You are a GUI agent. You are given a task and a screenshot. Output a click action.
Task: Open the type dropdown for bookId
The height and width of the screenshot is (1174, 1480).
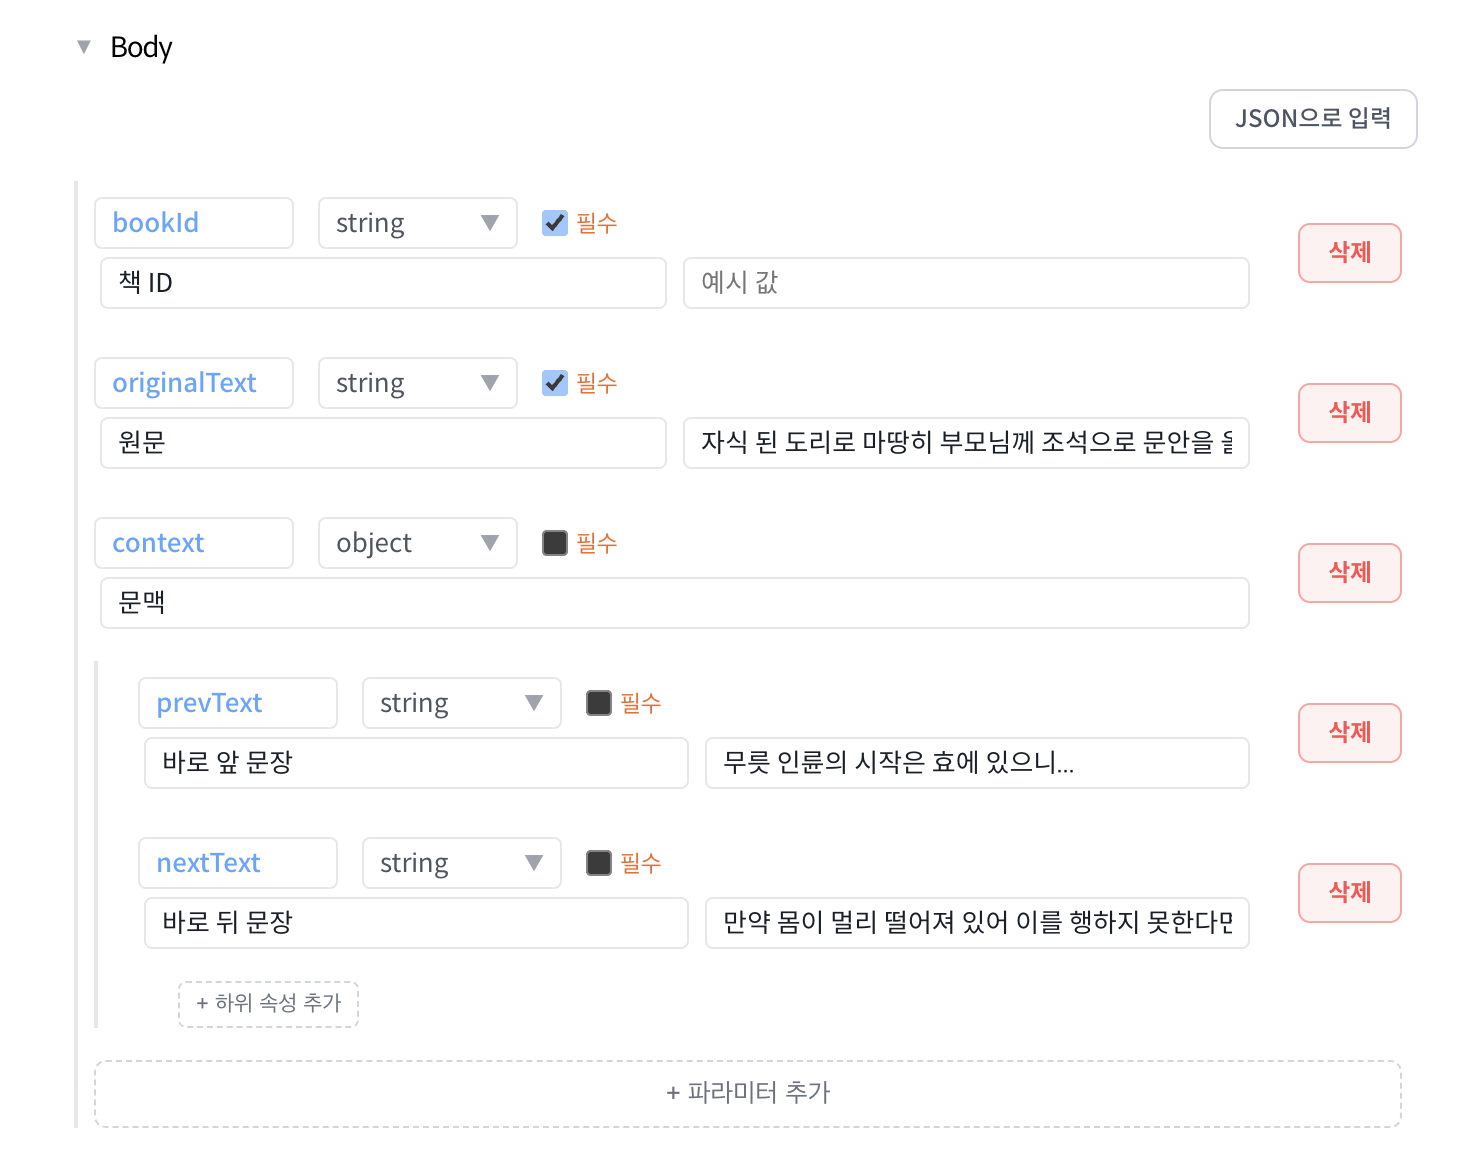point(417,223)
